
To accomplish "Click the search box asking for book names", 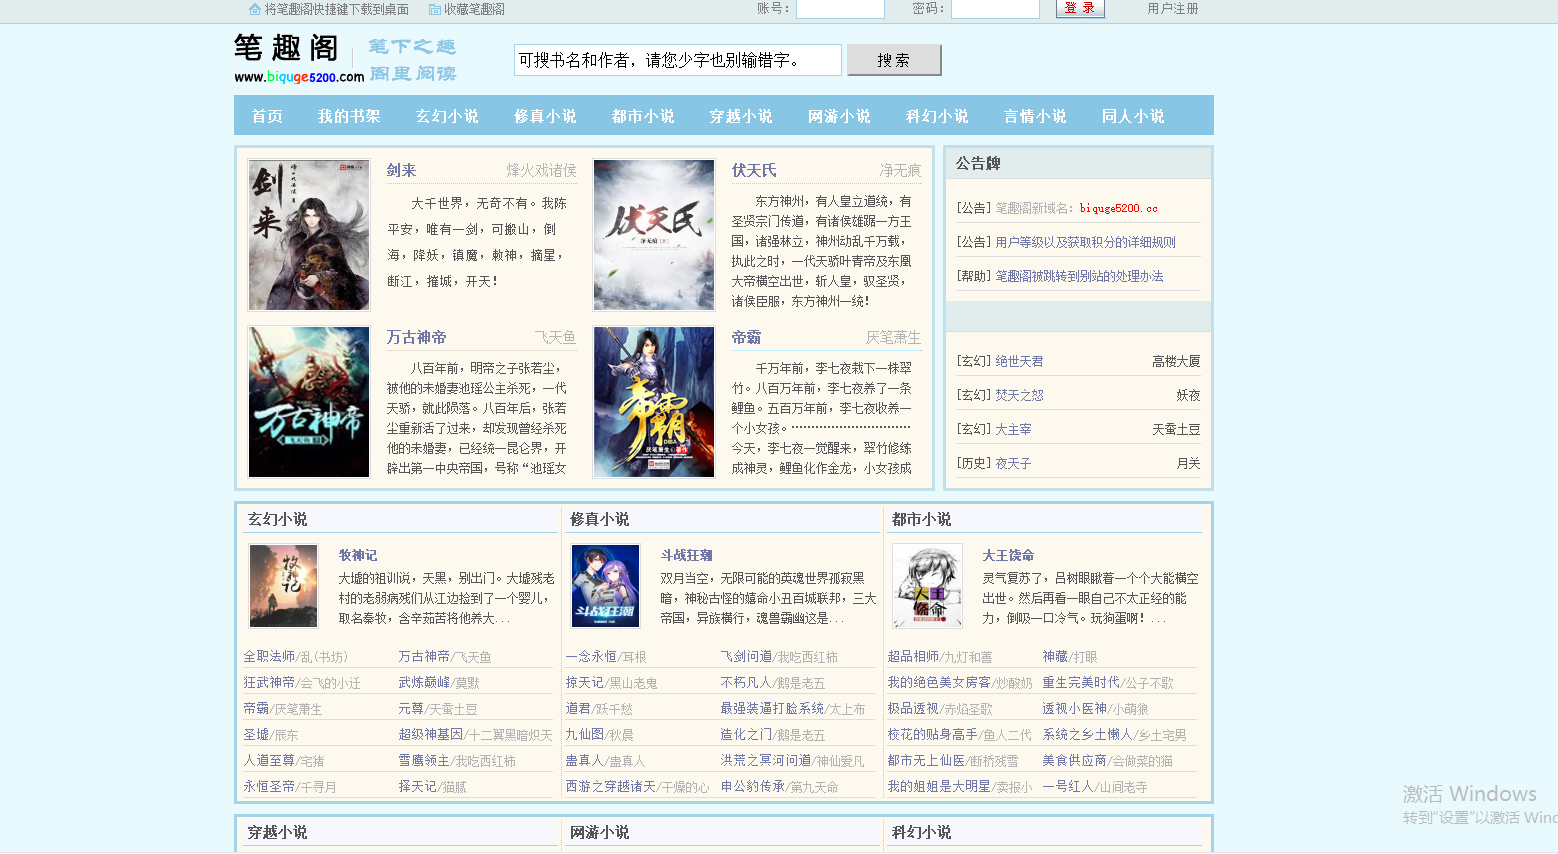I will coord(676,59).
